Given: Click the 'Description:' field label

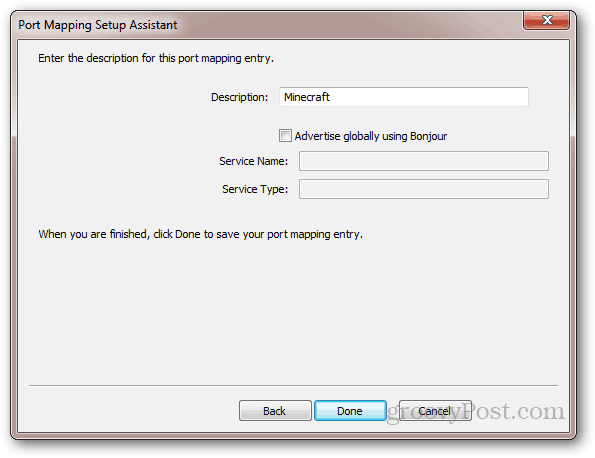Looking at the screenshot, I should pyautogui.click(x=239, y=97).
